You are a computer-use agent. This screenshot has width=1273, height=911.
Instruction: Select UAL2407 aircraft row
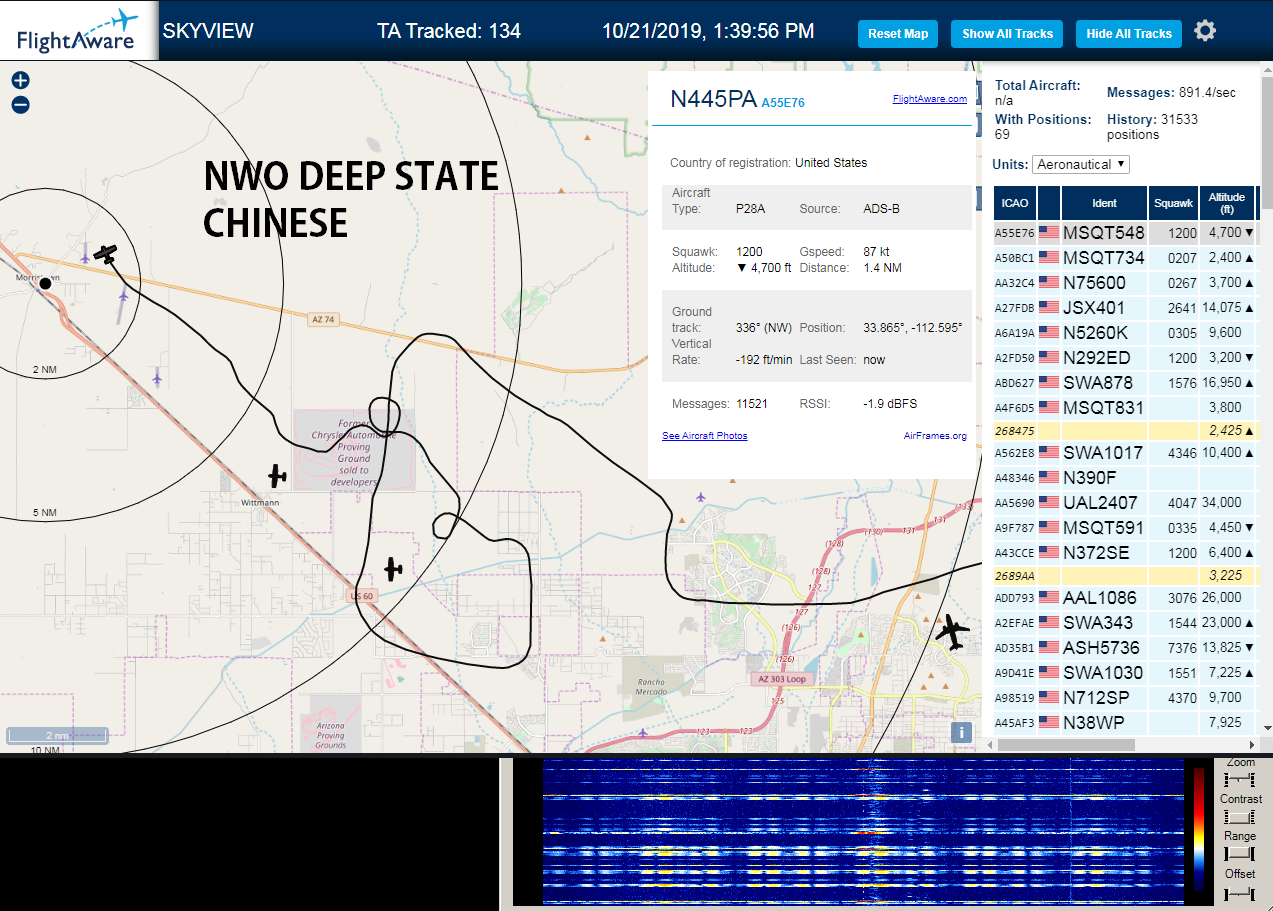pyautogui.click(x=1125, y=503)
